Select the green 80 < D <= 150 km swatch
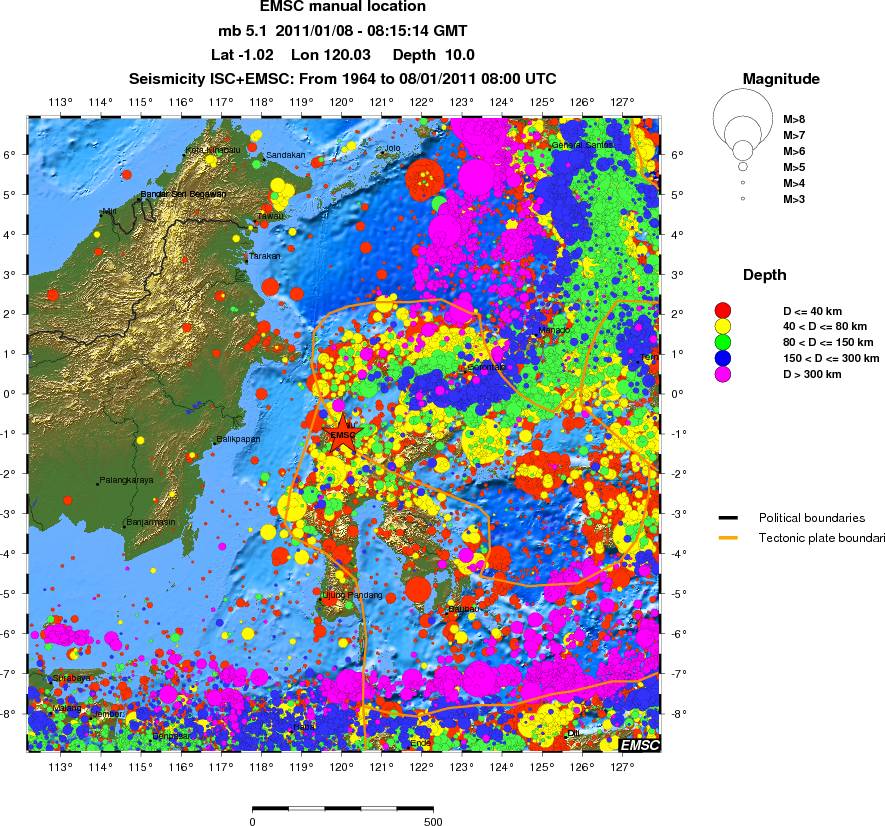 point(723,342)
